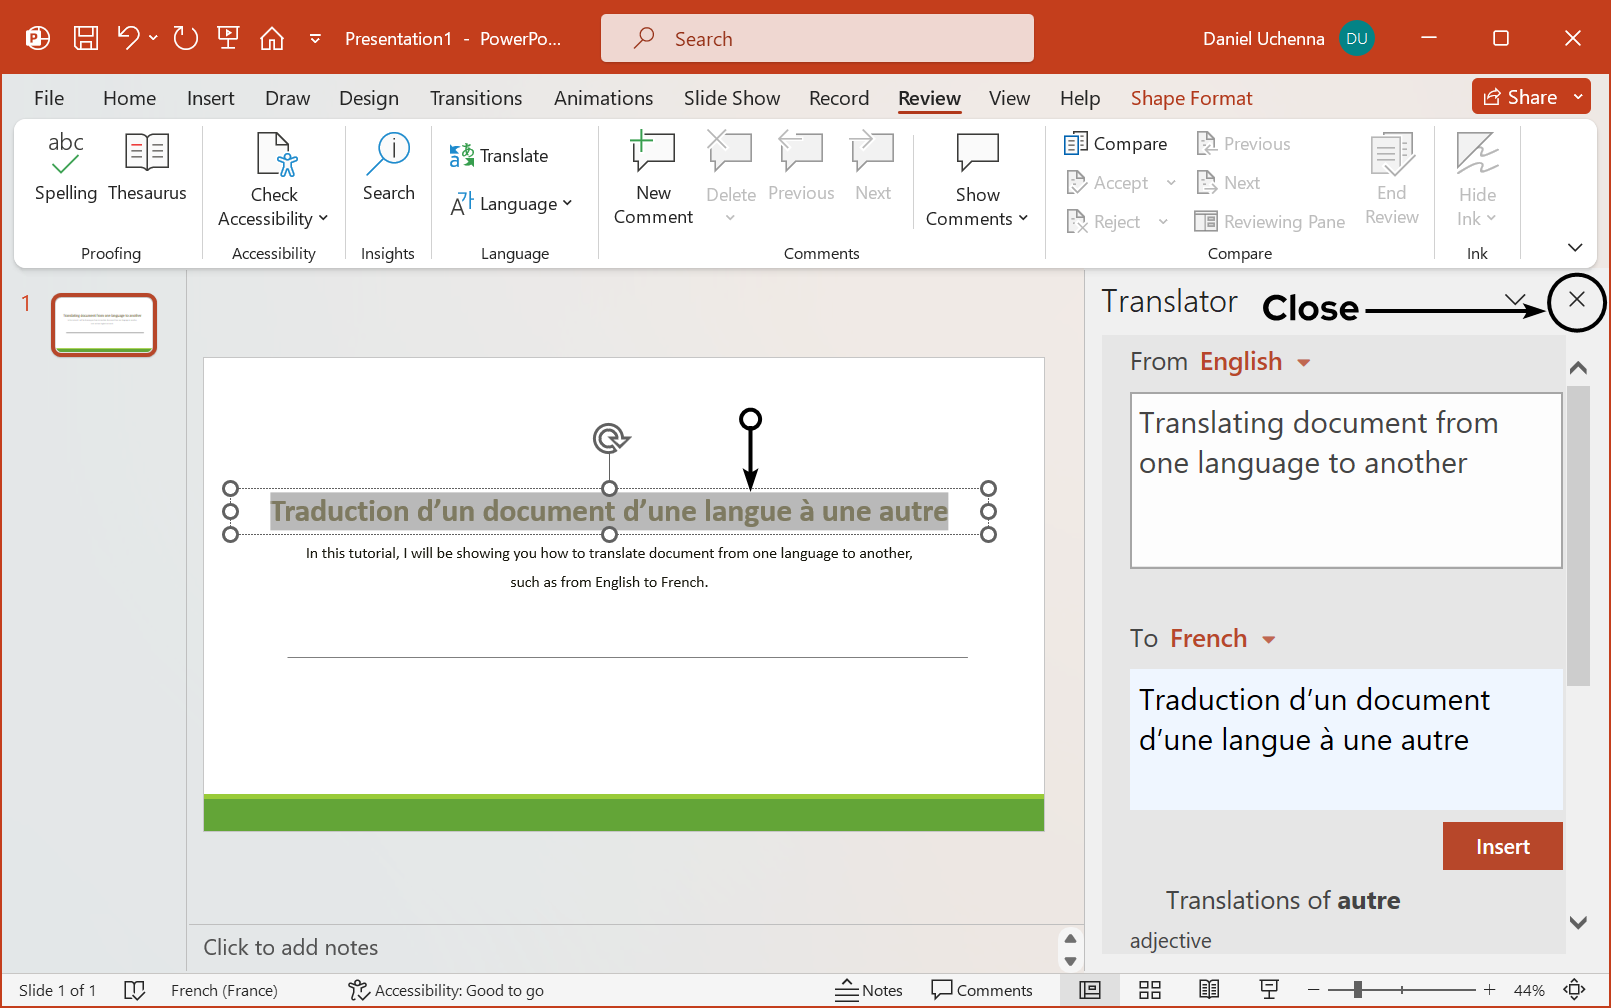Screen dimensions: 1611x1008
Task: Select the slide 1 thumbnail
Action: point(103,324)
